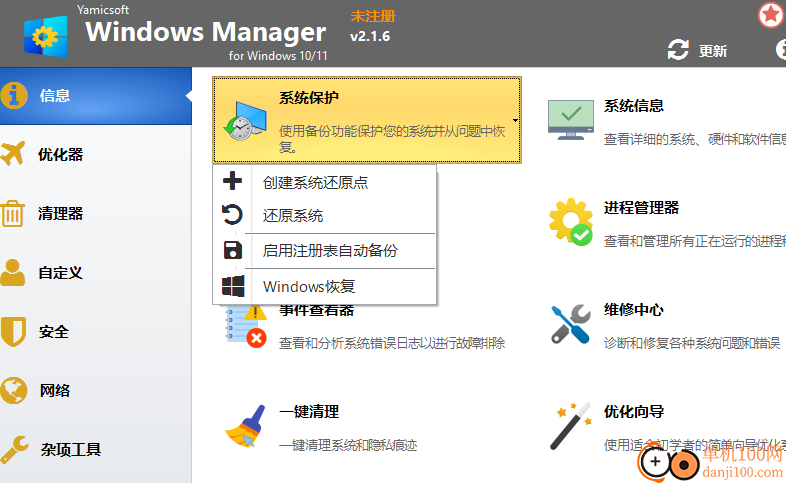Click the v2.1.6 version text
Image resolution: width=786 pixels, height=483 pixels.
click(x=370, y=36)
